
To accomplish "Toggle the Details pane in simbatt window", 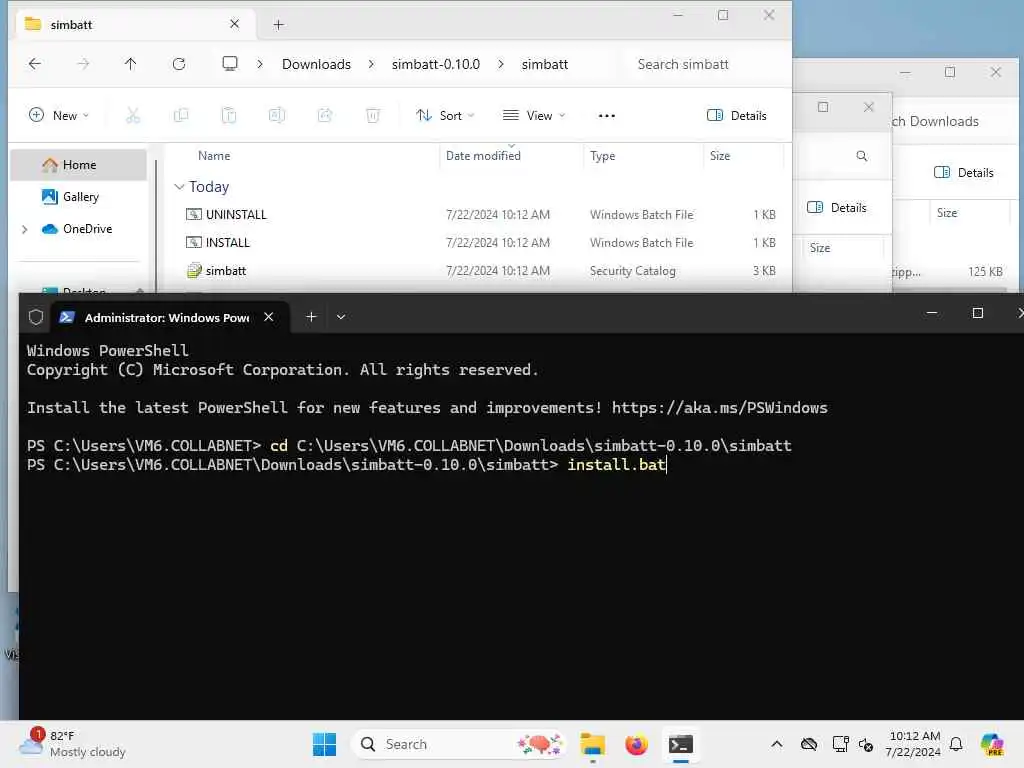I will pyautogui.click(x=737, y=116).
